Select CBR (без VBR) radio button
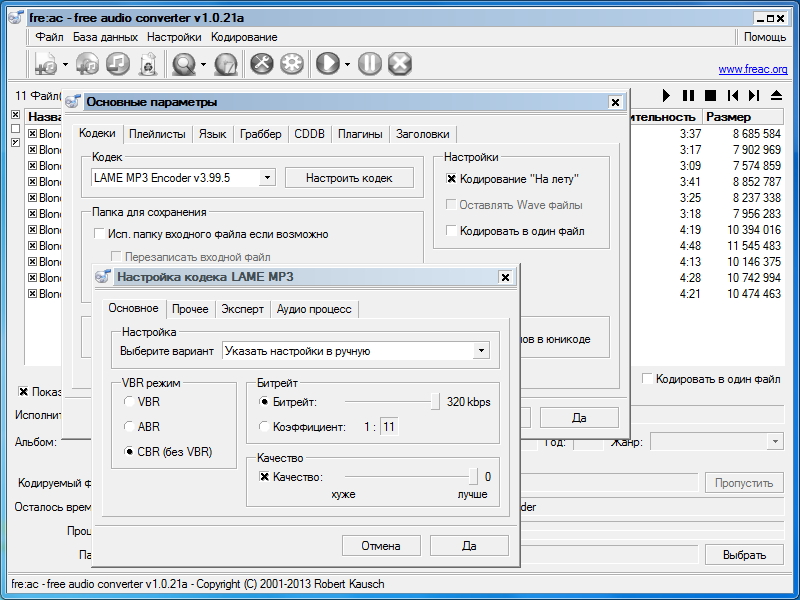Viewport: 800px width, 600px height. click(129, 452)
